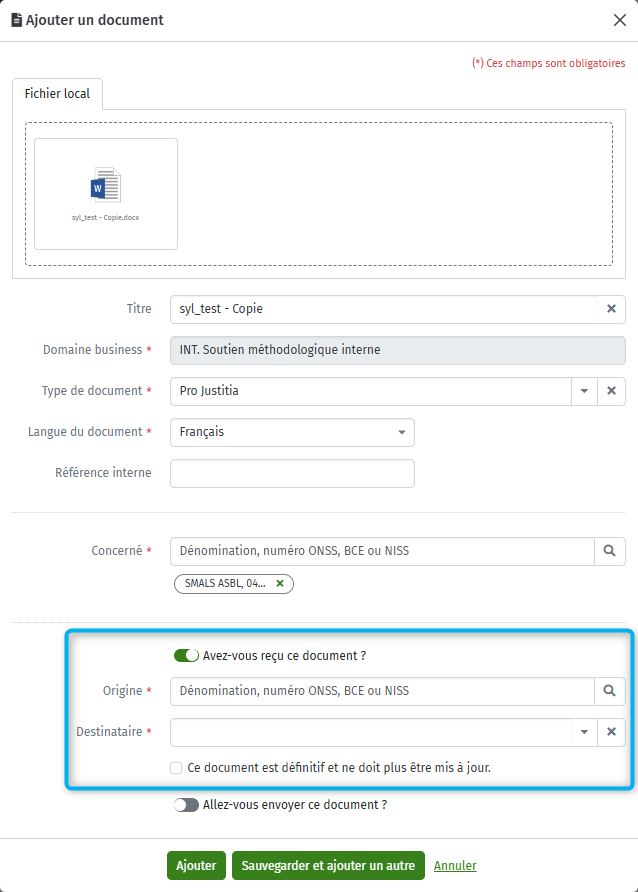Focus the Référence interne input field
Screen dimensions: 638x892
tap(292, 473)
